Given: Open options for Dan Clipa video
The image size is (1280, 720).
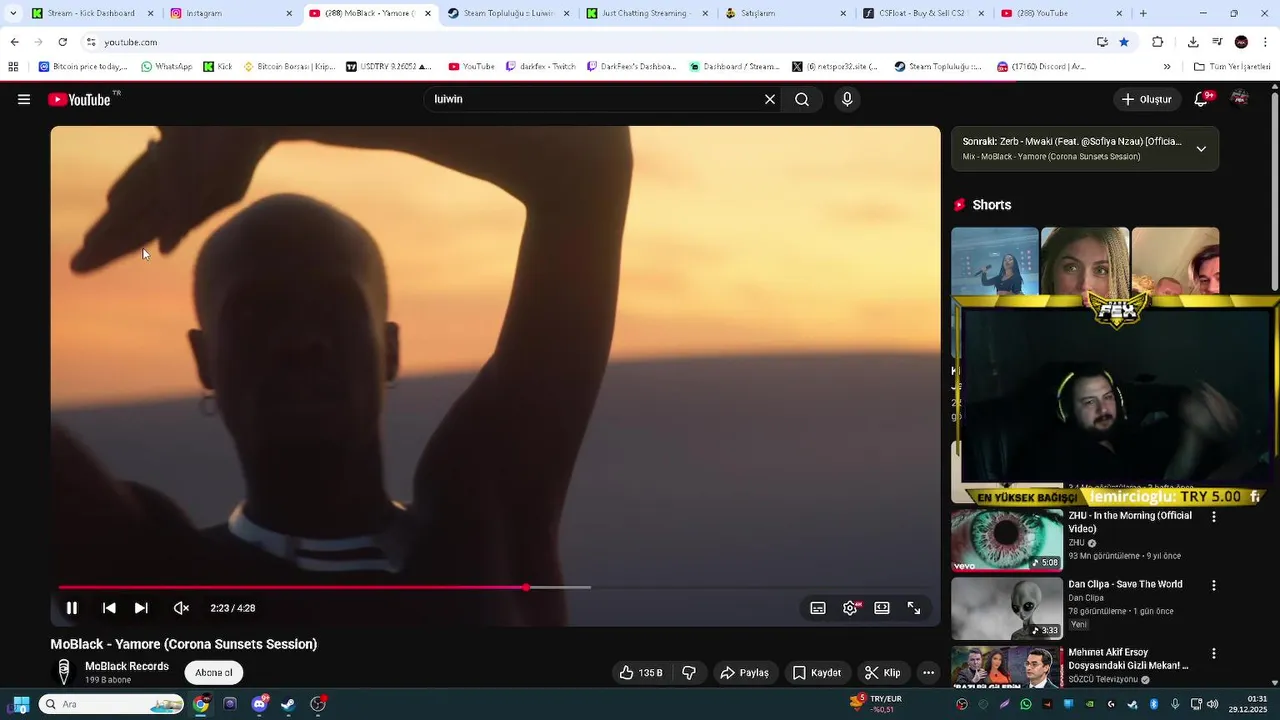Looking at the screenshot, I should click(1214, 585).
